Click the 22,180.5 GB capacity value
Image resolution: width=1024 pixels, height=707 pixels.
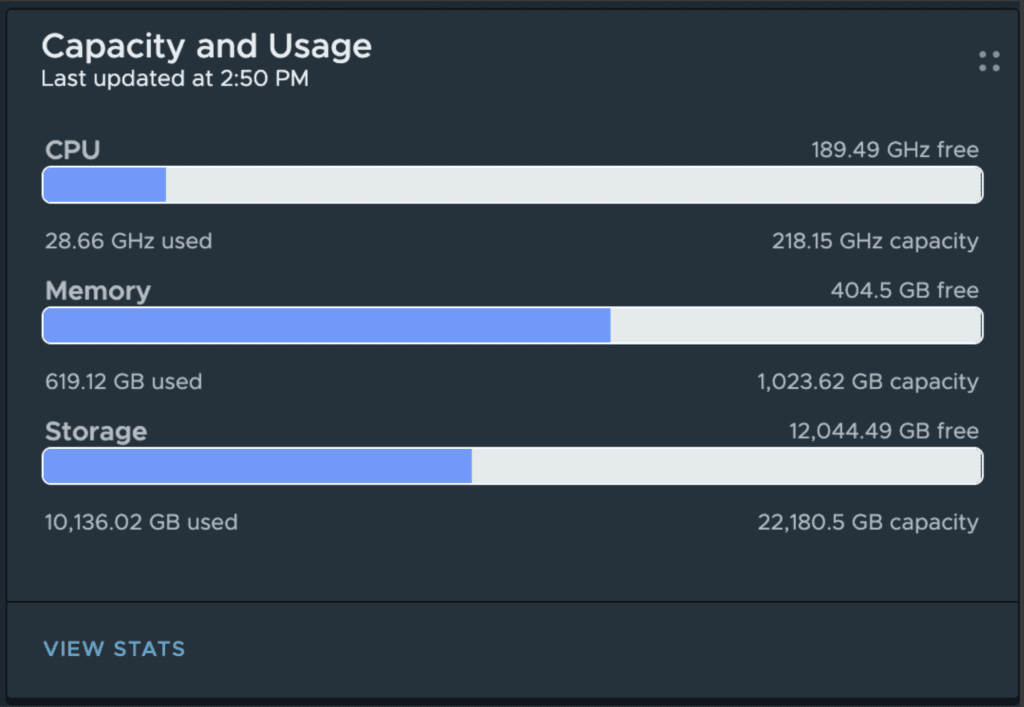tap(868, 522)
